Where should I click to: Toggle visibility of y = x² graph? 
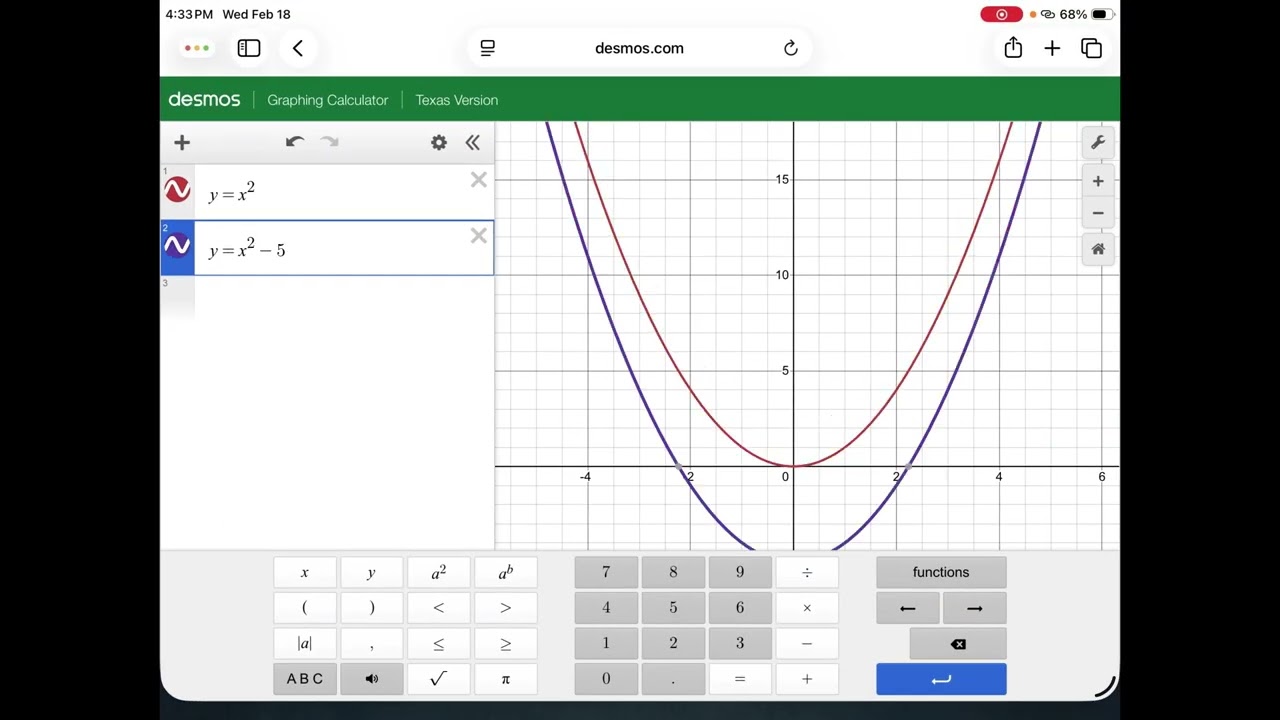[x=177, y=190]
